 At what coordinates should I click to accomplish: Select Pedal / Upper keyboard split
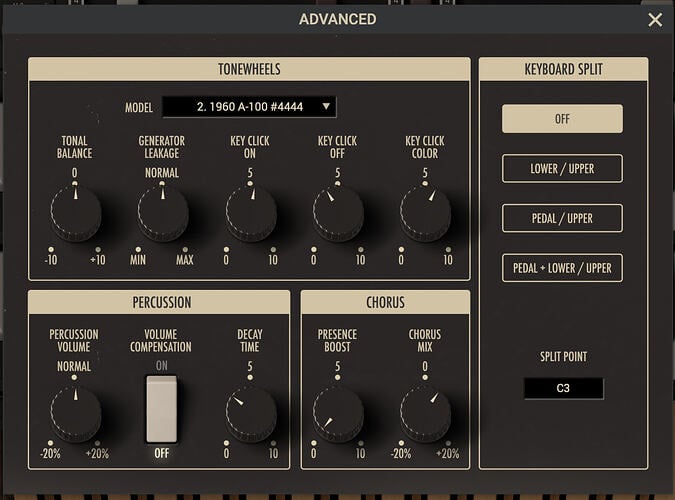[x=562, y=218]
